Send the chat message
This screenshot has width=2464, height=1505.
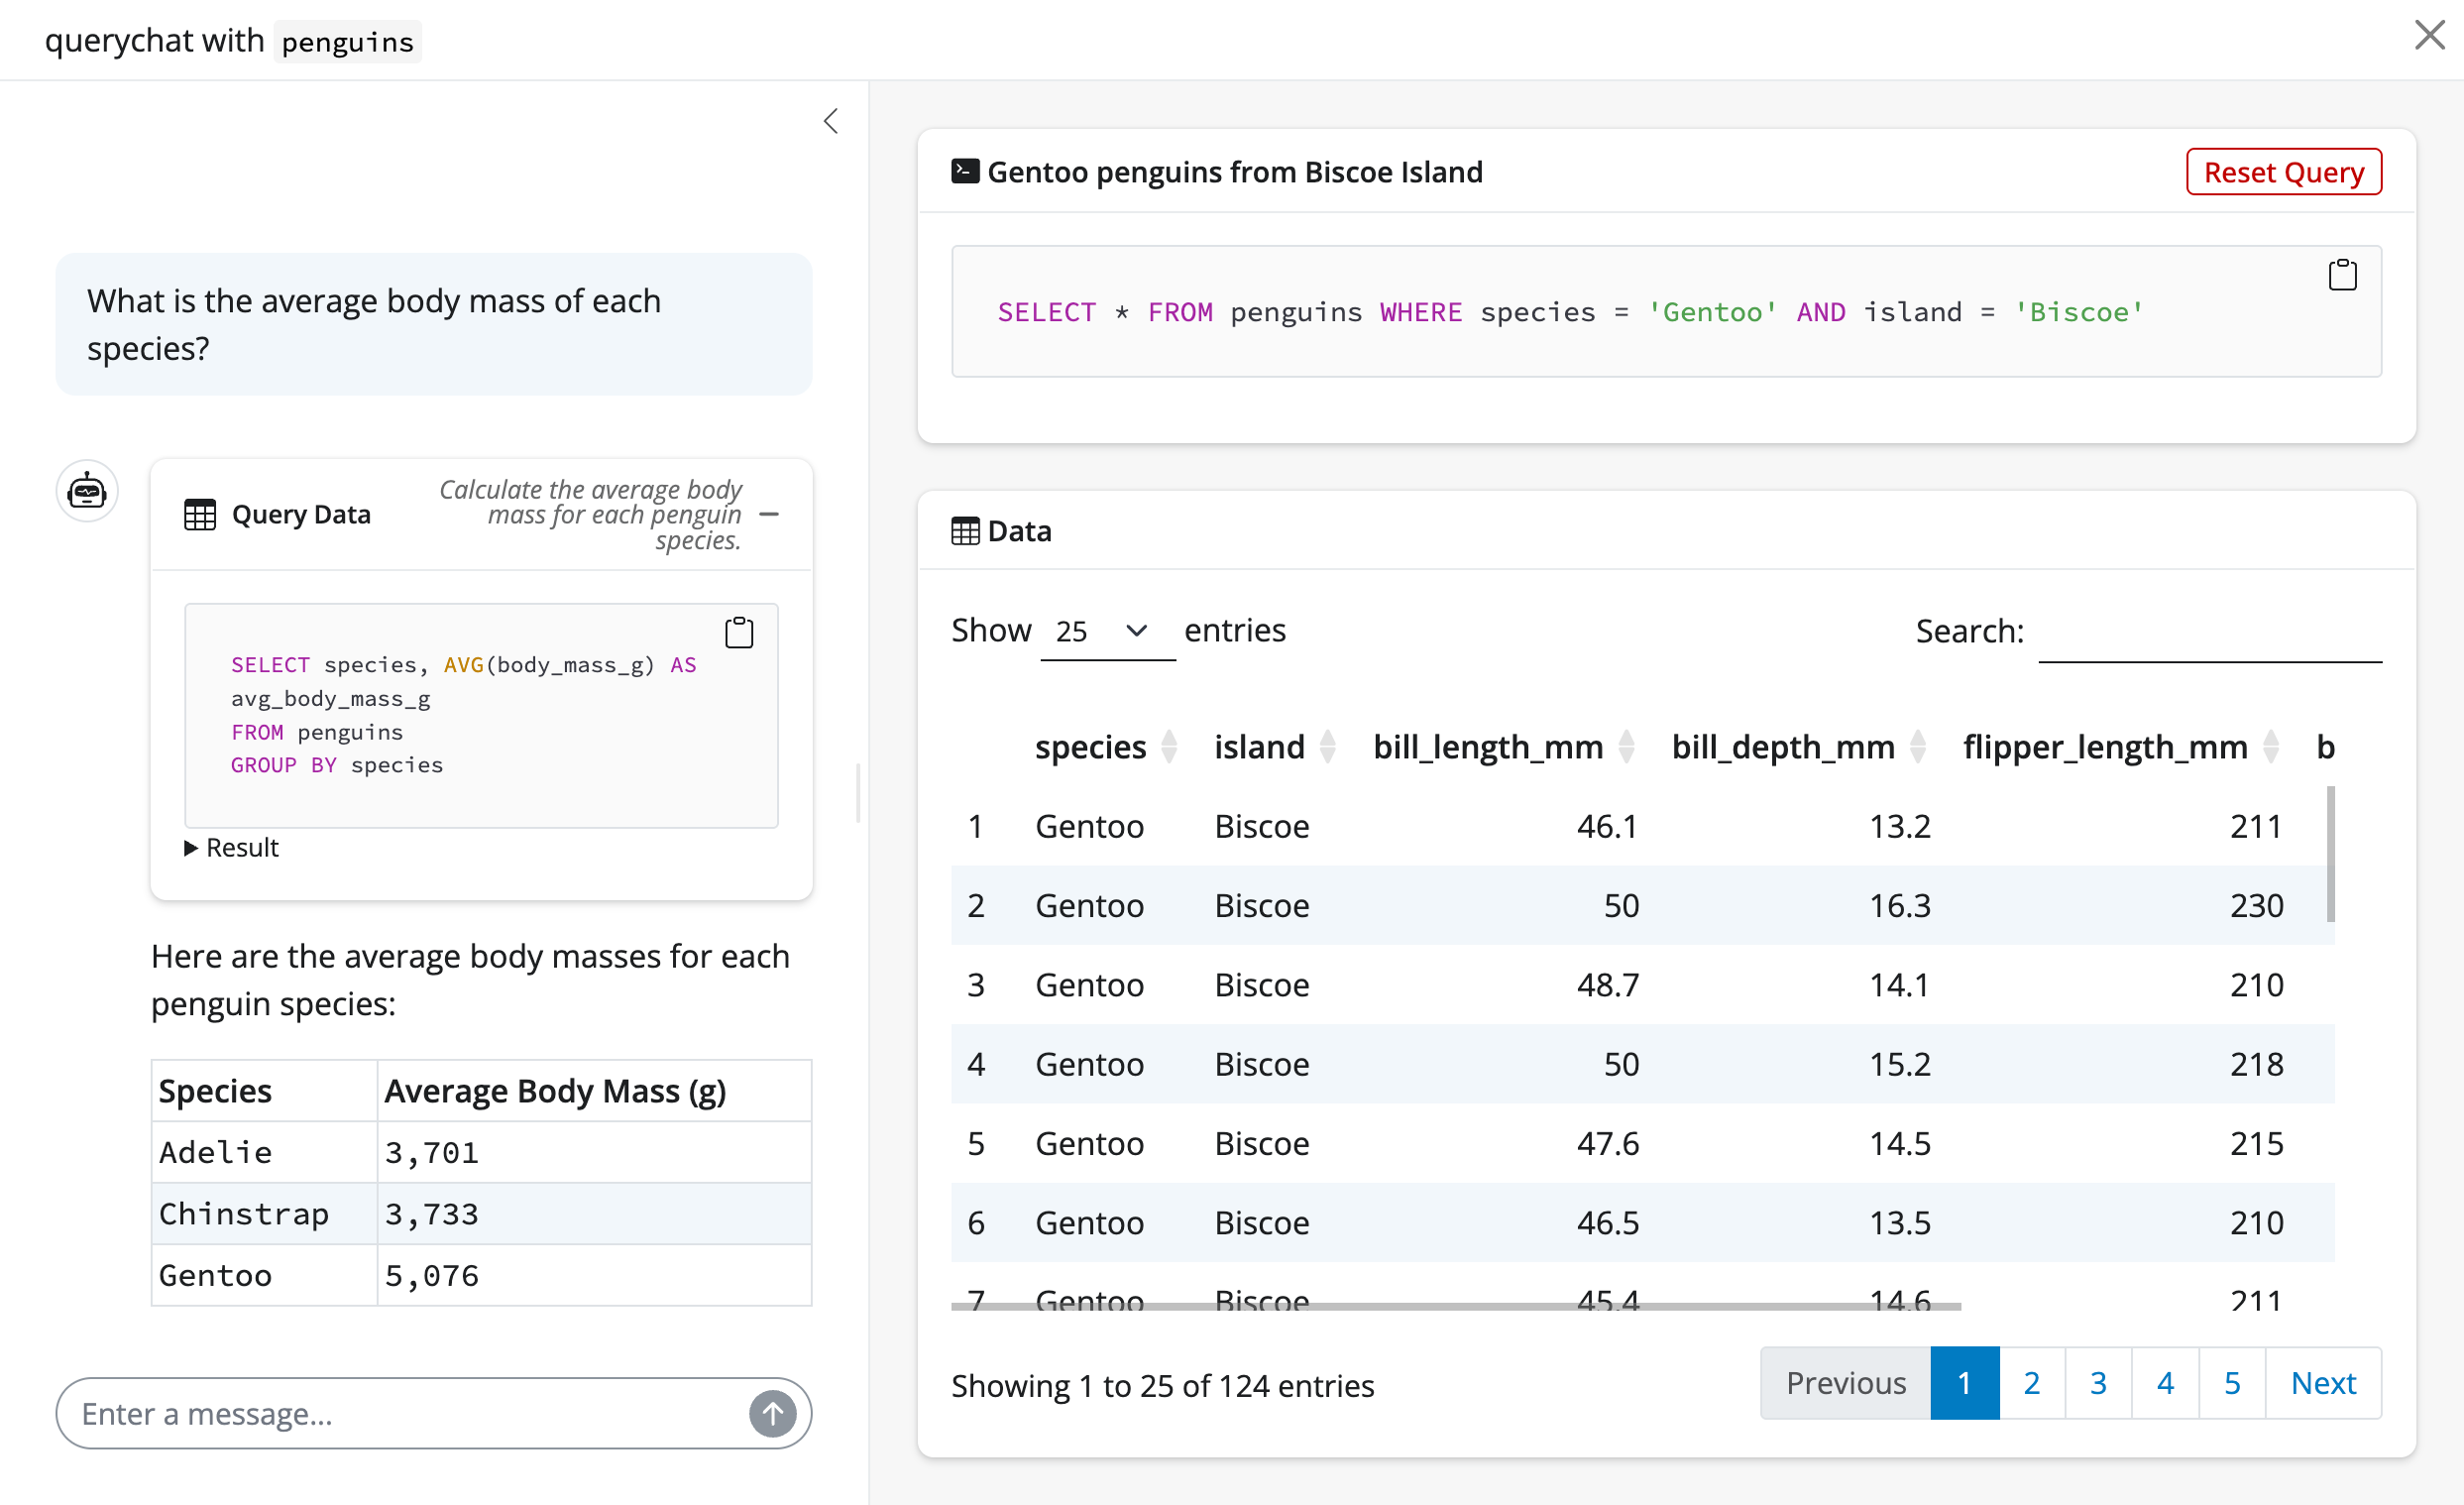point(772,1413)
